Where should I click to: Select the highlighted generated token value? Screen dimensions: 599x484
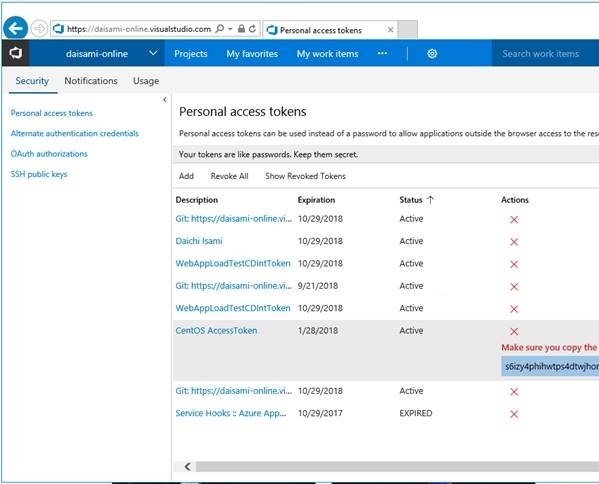[550, 366]
